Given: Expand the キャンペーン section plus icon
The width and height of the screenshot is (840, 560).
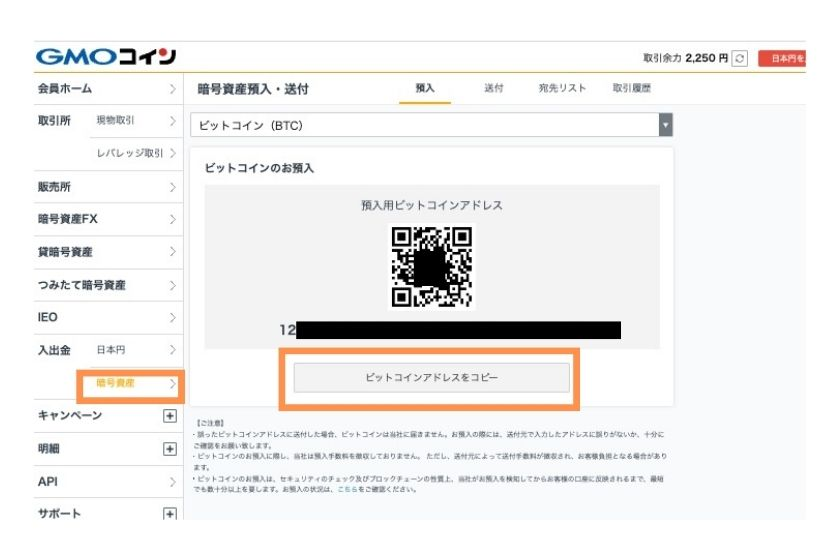Looking at the screenshot, I should 170,416.
